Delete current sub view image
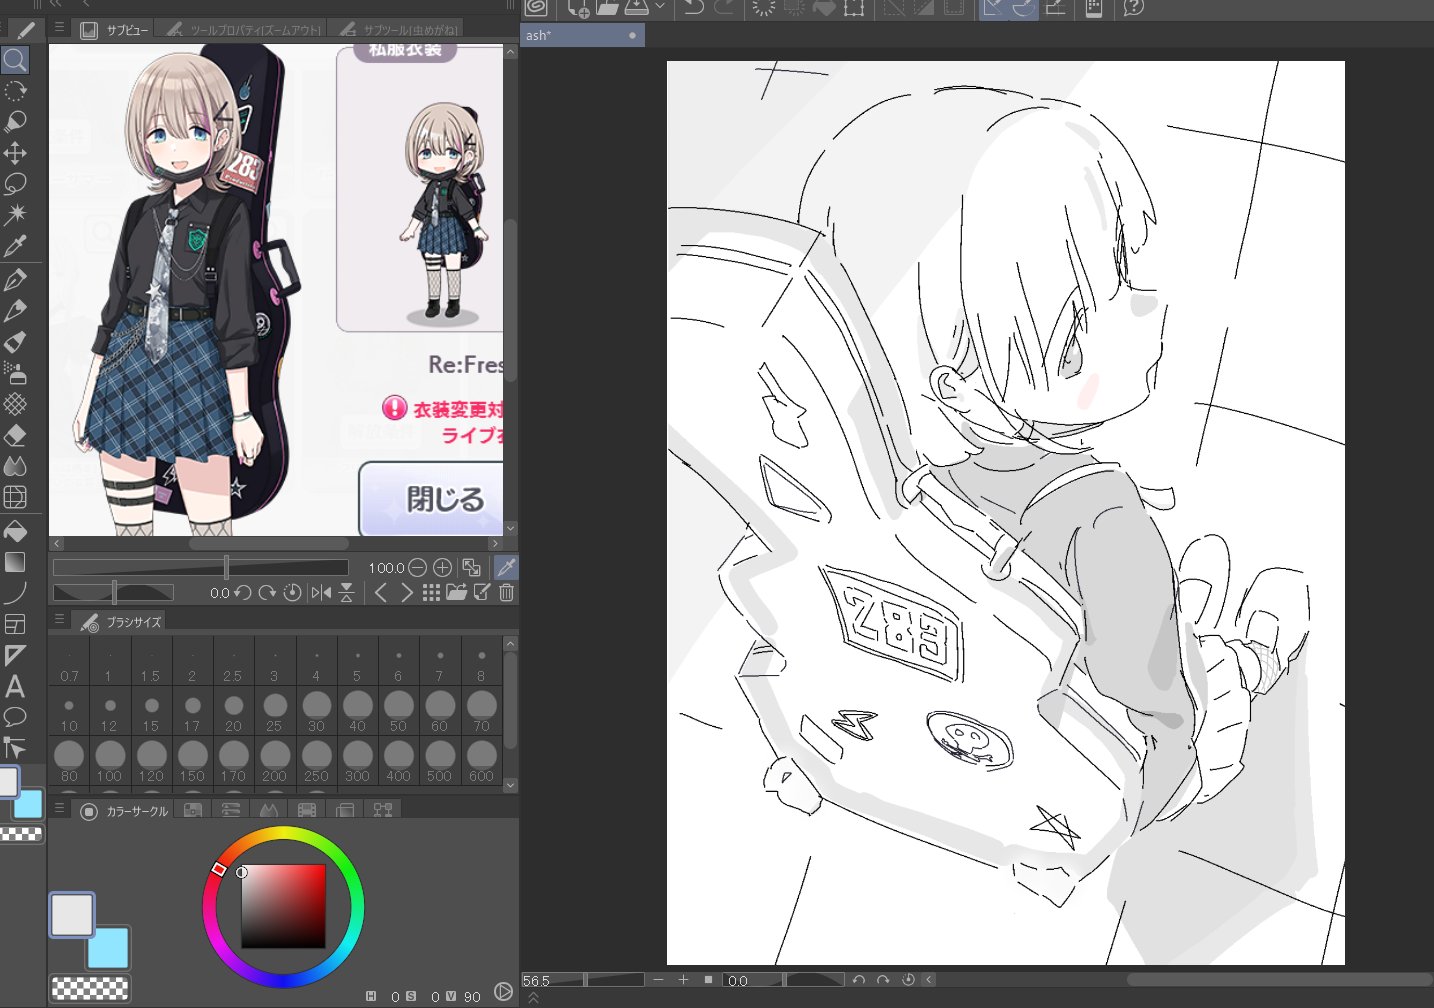The height and width of the screenshot is (1008, 1434). tap(507, 592)
